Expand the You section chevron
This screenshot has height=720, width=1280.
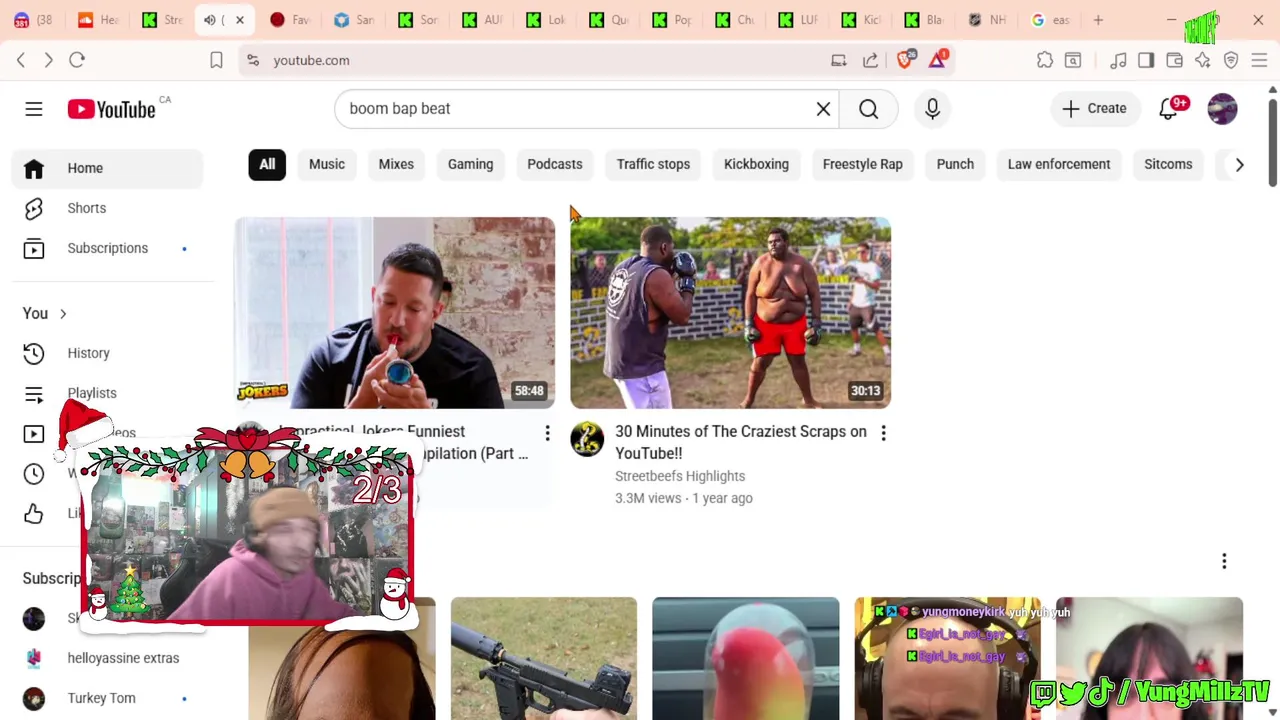point(62,314)
